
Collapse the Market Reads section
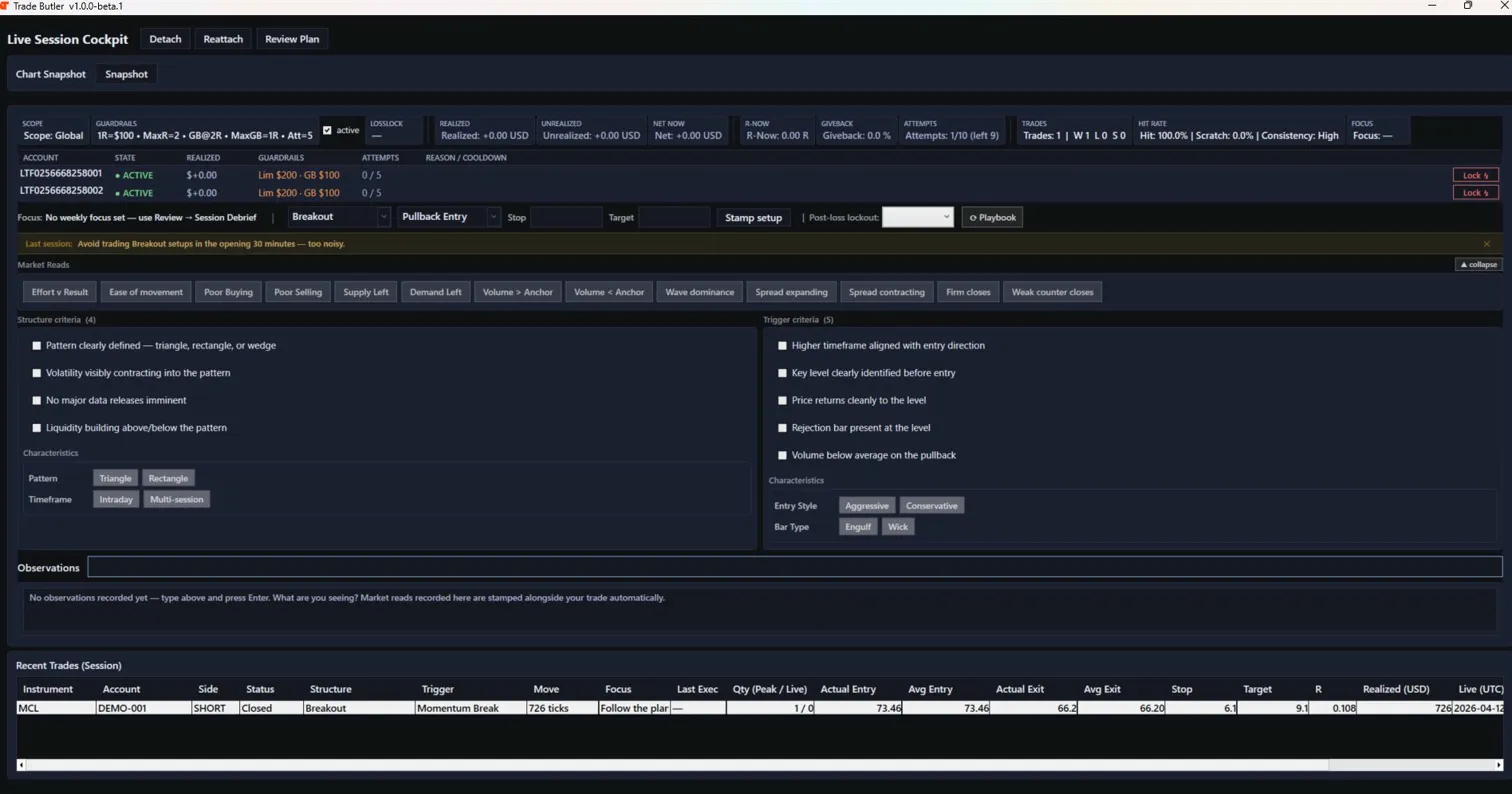tap(1478, 265)
